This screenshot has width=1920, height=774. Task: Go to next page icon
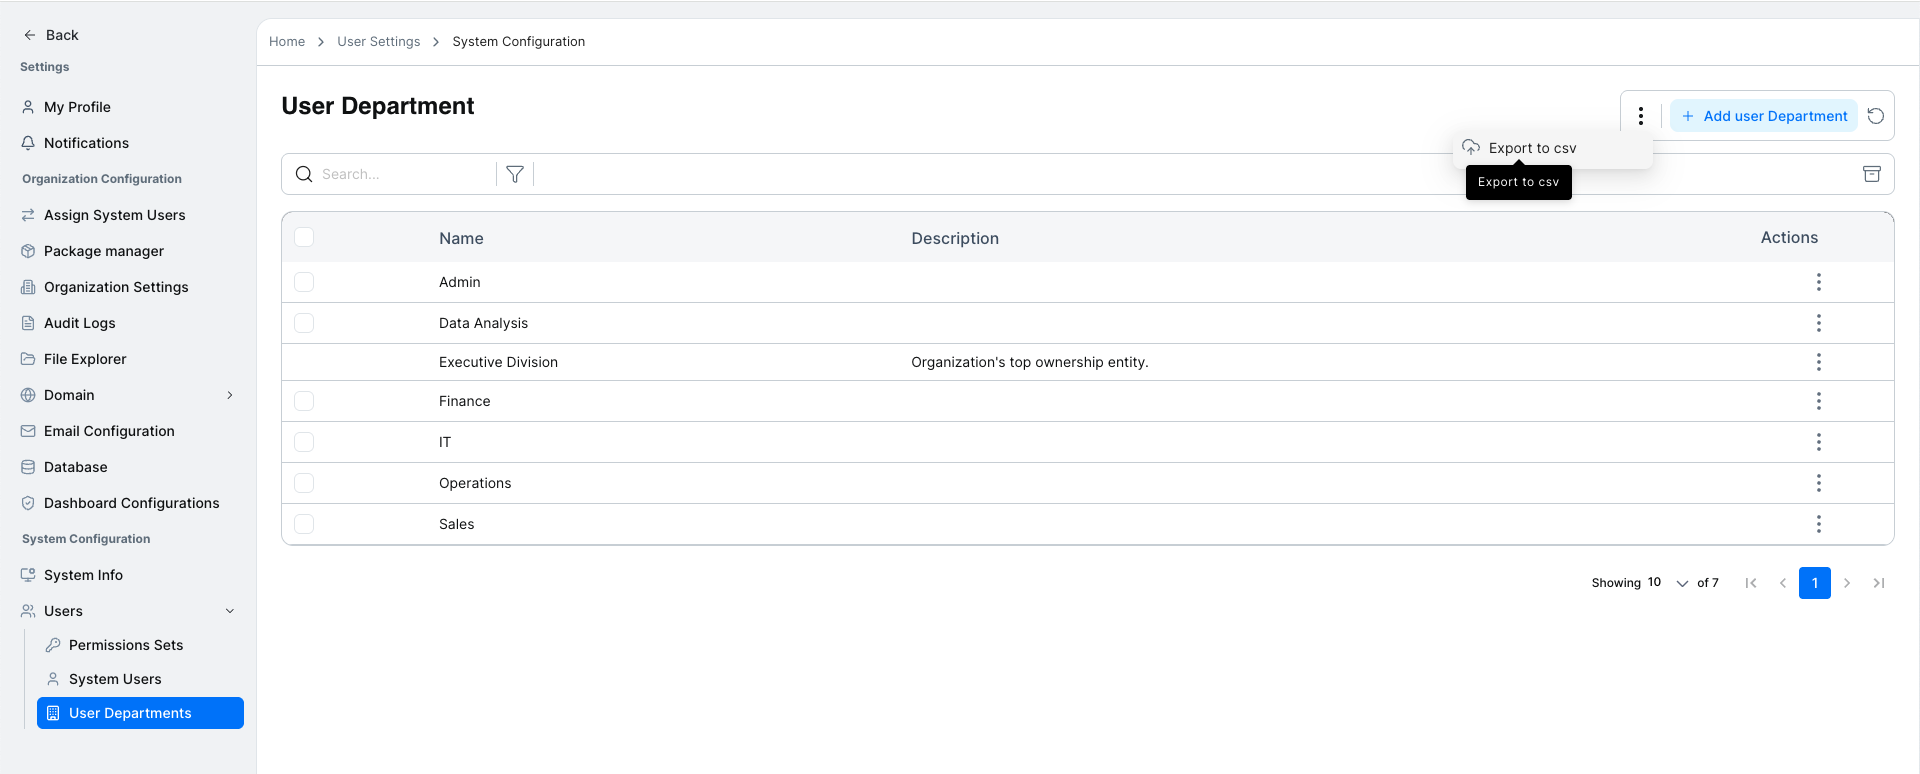coord(1847,583)
